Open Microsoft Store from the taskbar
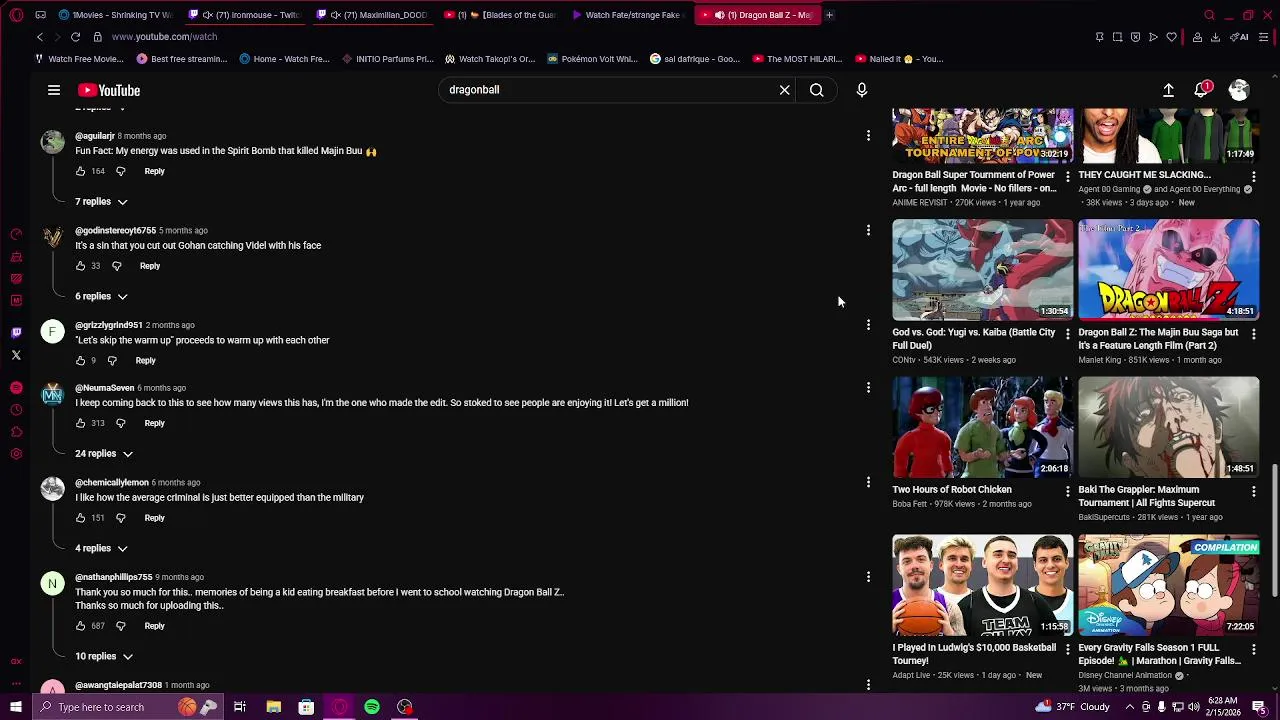This screenshot has height=720, width=1280. [x=306, y=707]
